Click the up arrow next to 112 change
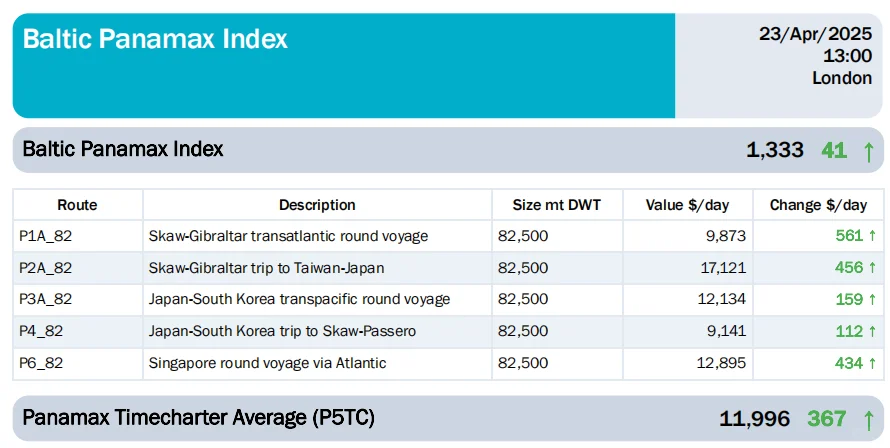This screenshot has height=448, width=890. 872,331
